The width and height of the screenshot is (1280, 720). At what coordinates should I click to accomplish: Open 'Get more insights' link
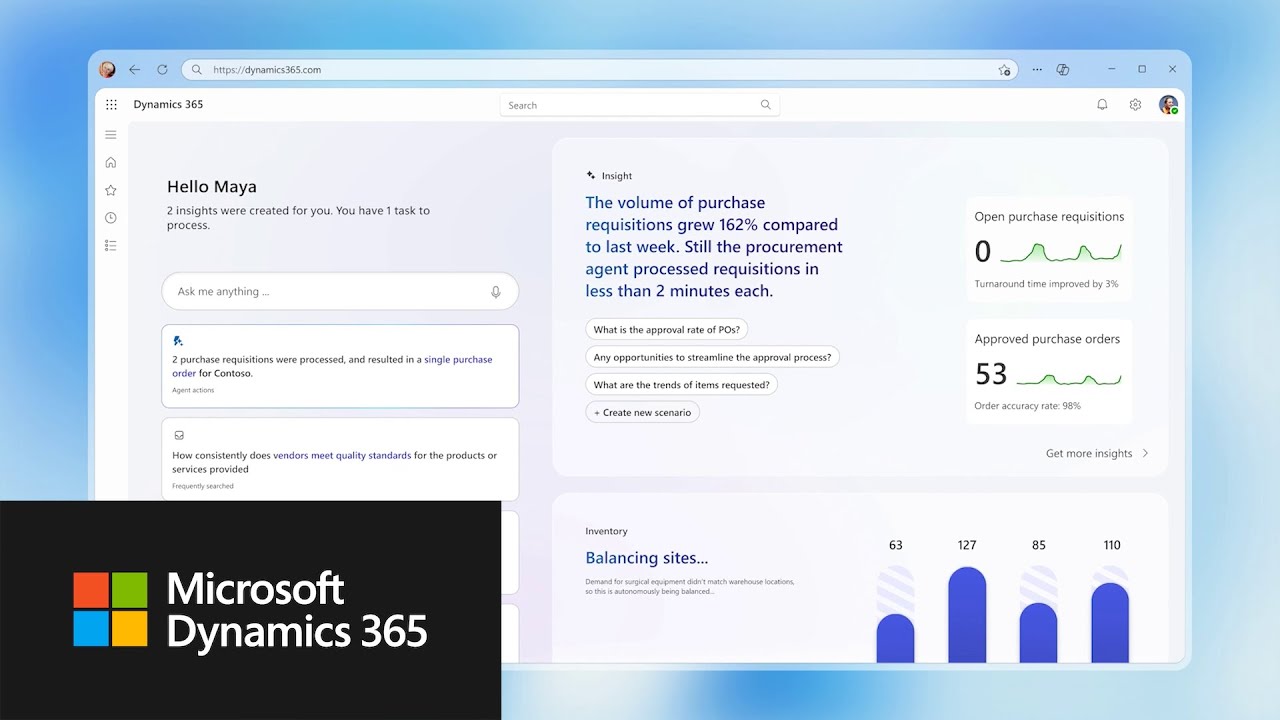point(1089,453)
